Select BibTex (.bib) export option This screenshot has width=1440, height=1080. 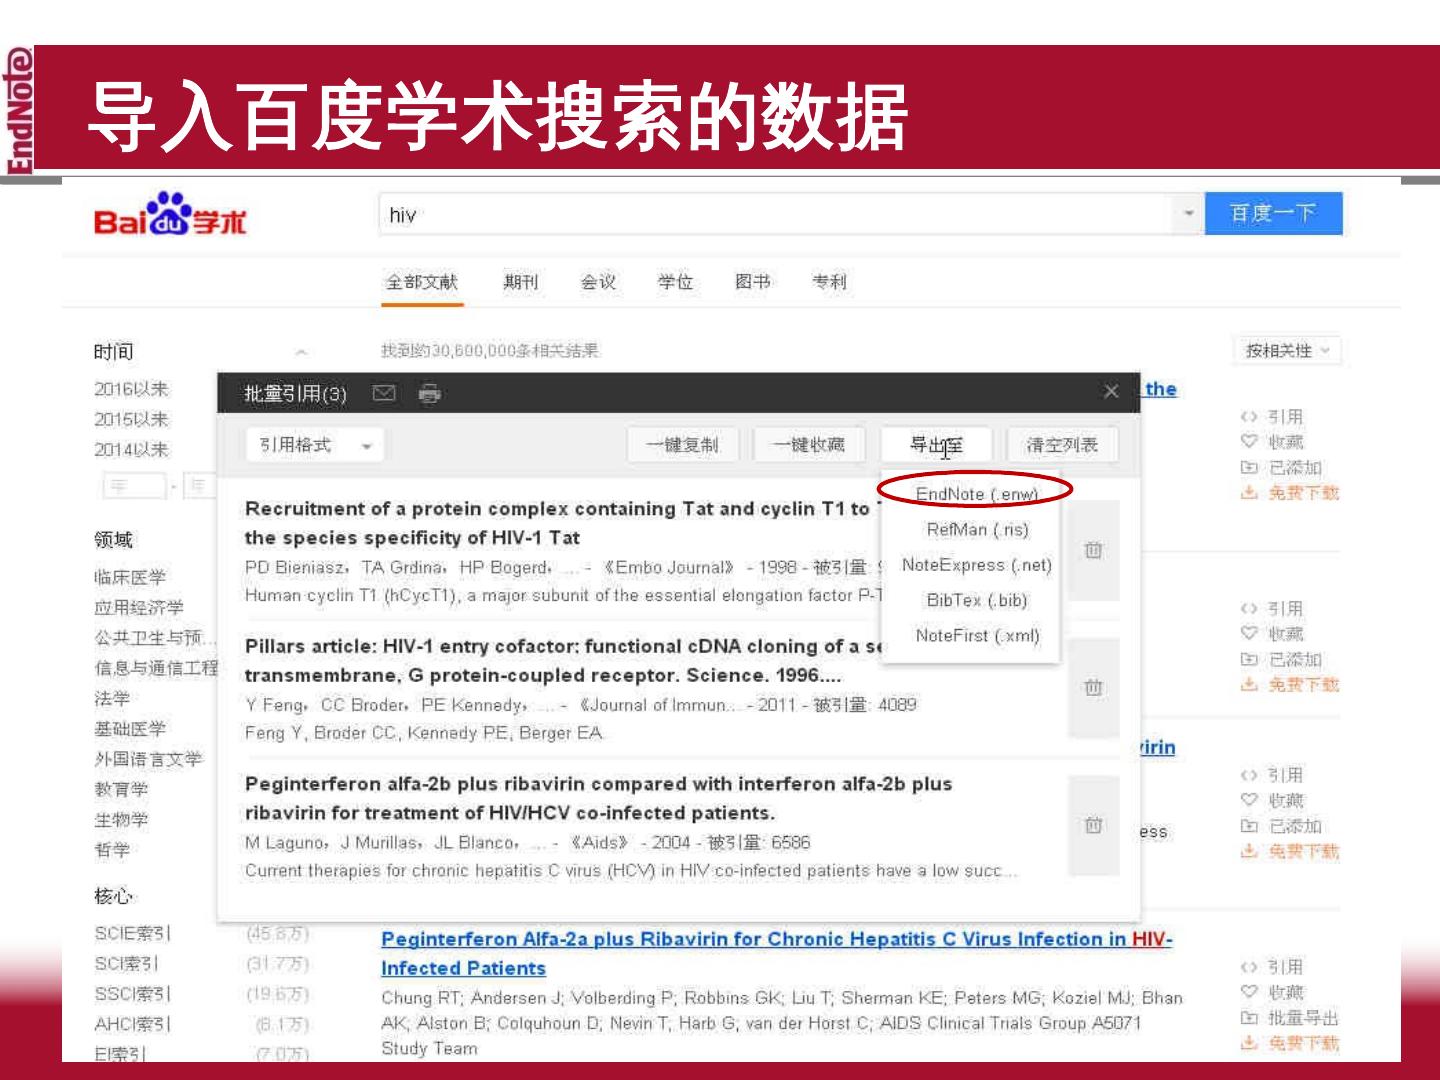coord(977,600)
